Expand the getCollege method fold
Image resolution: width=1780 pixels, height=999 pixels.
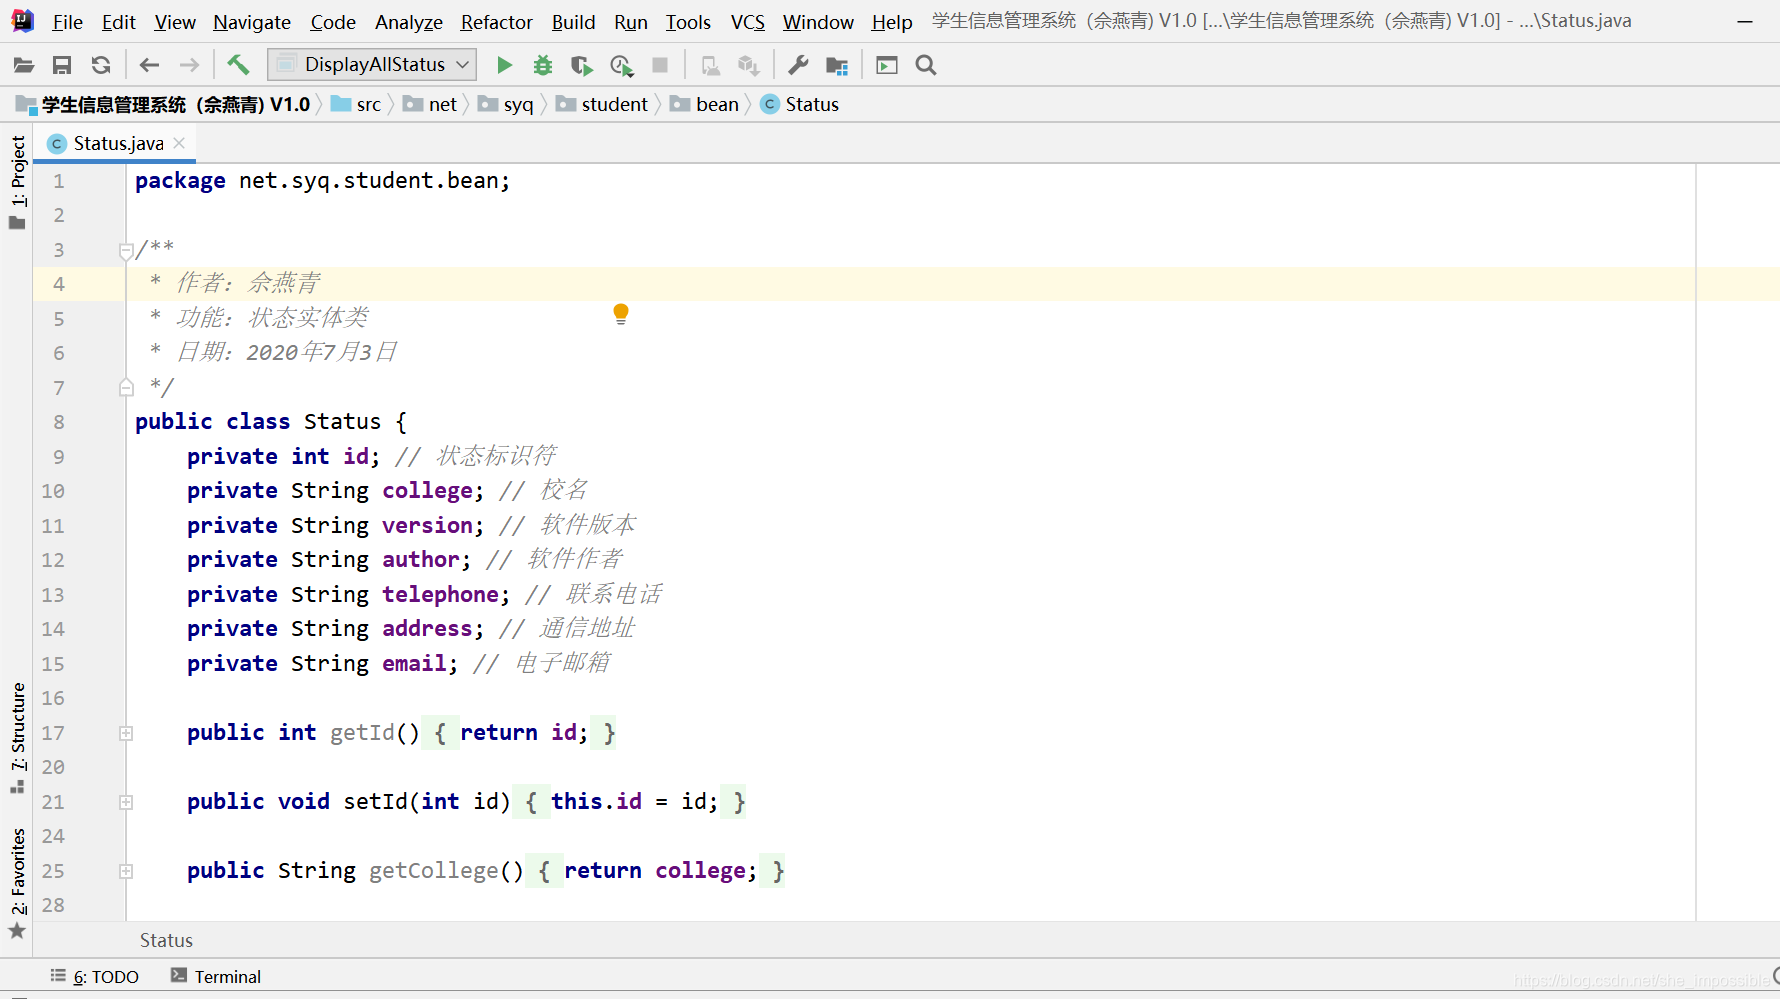(126, 871)
